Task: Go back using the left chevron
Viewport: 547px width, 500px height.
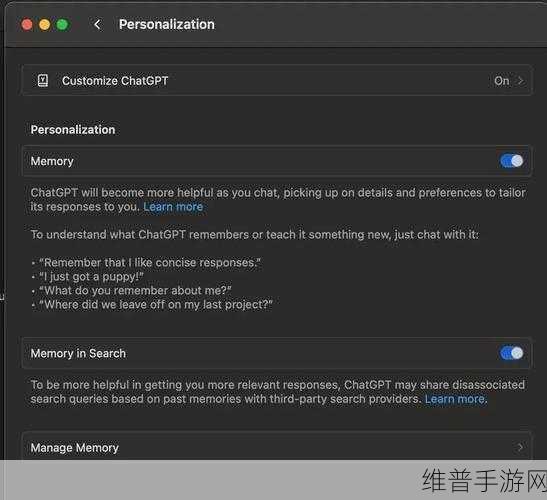Action: [x=97, y=24]
